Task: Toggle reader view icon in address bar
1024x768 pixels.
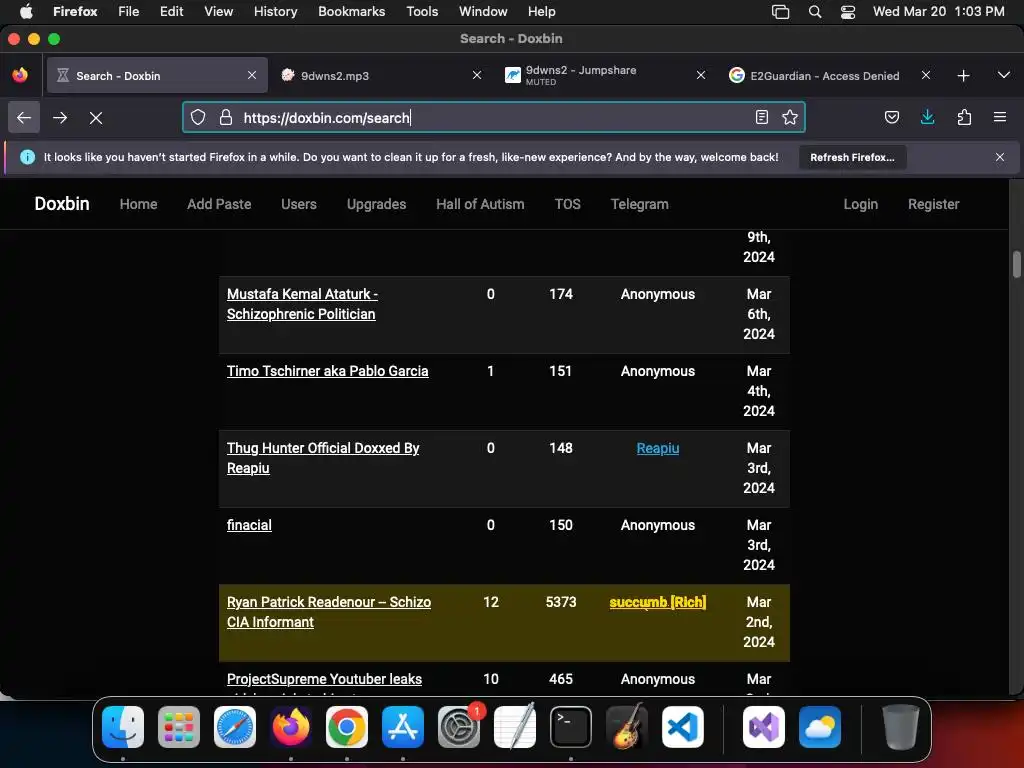Action: click(x=761, y=118)
